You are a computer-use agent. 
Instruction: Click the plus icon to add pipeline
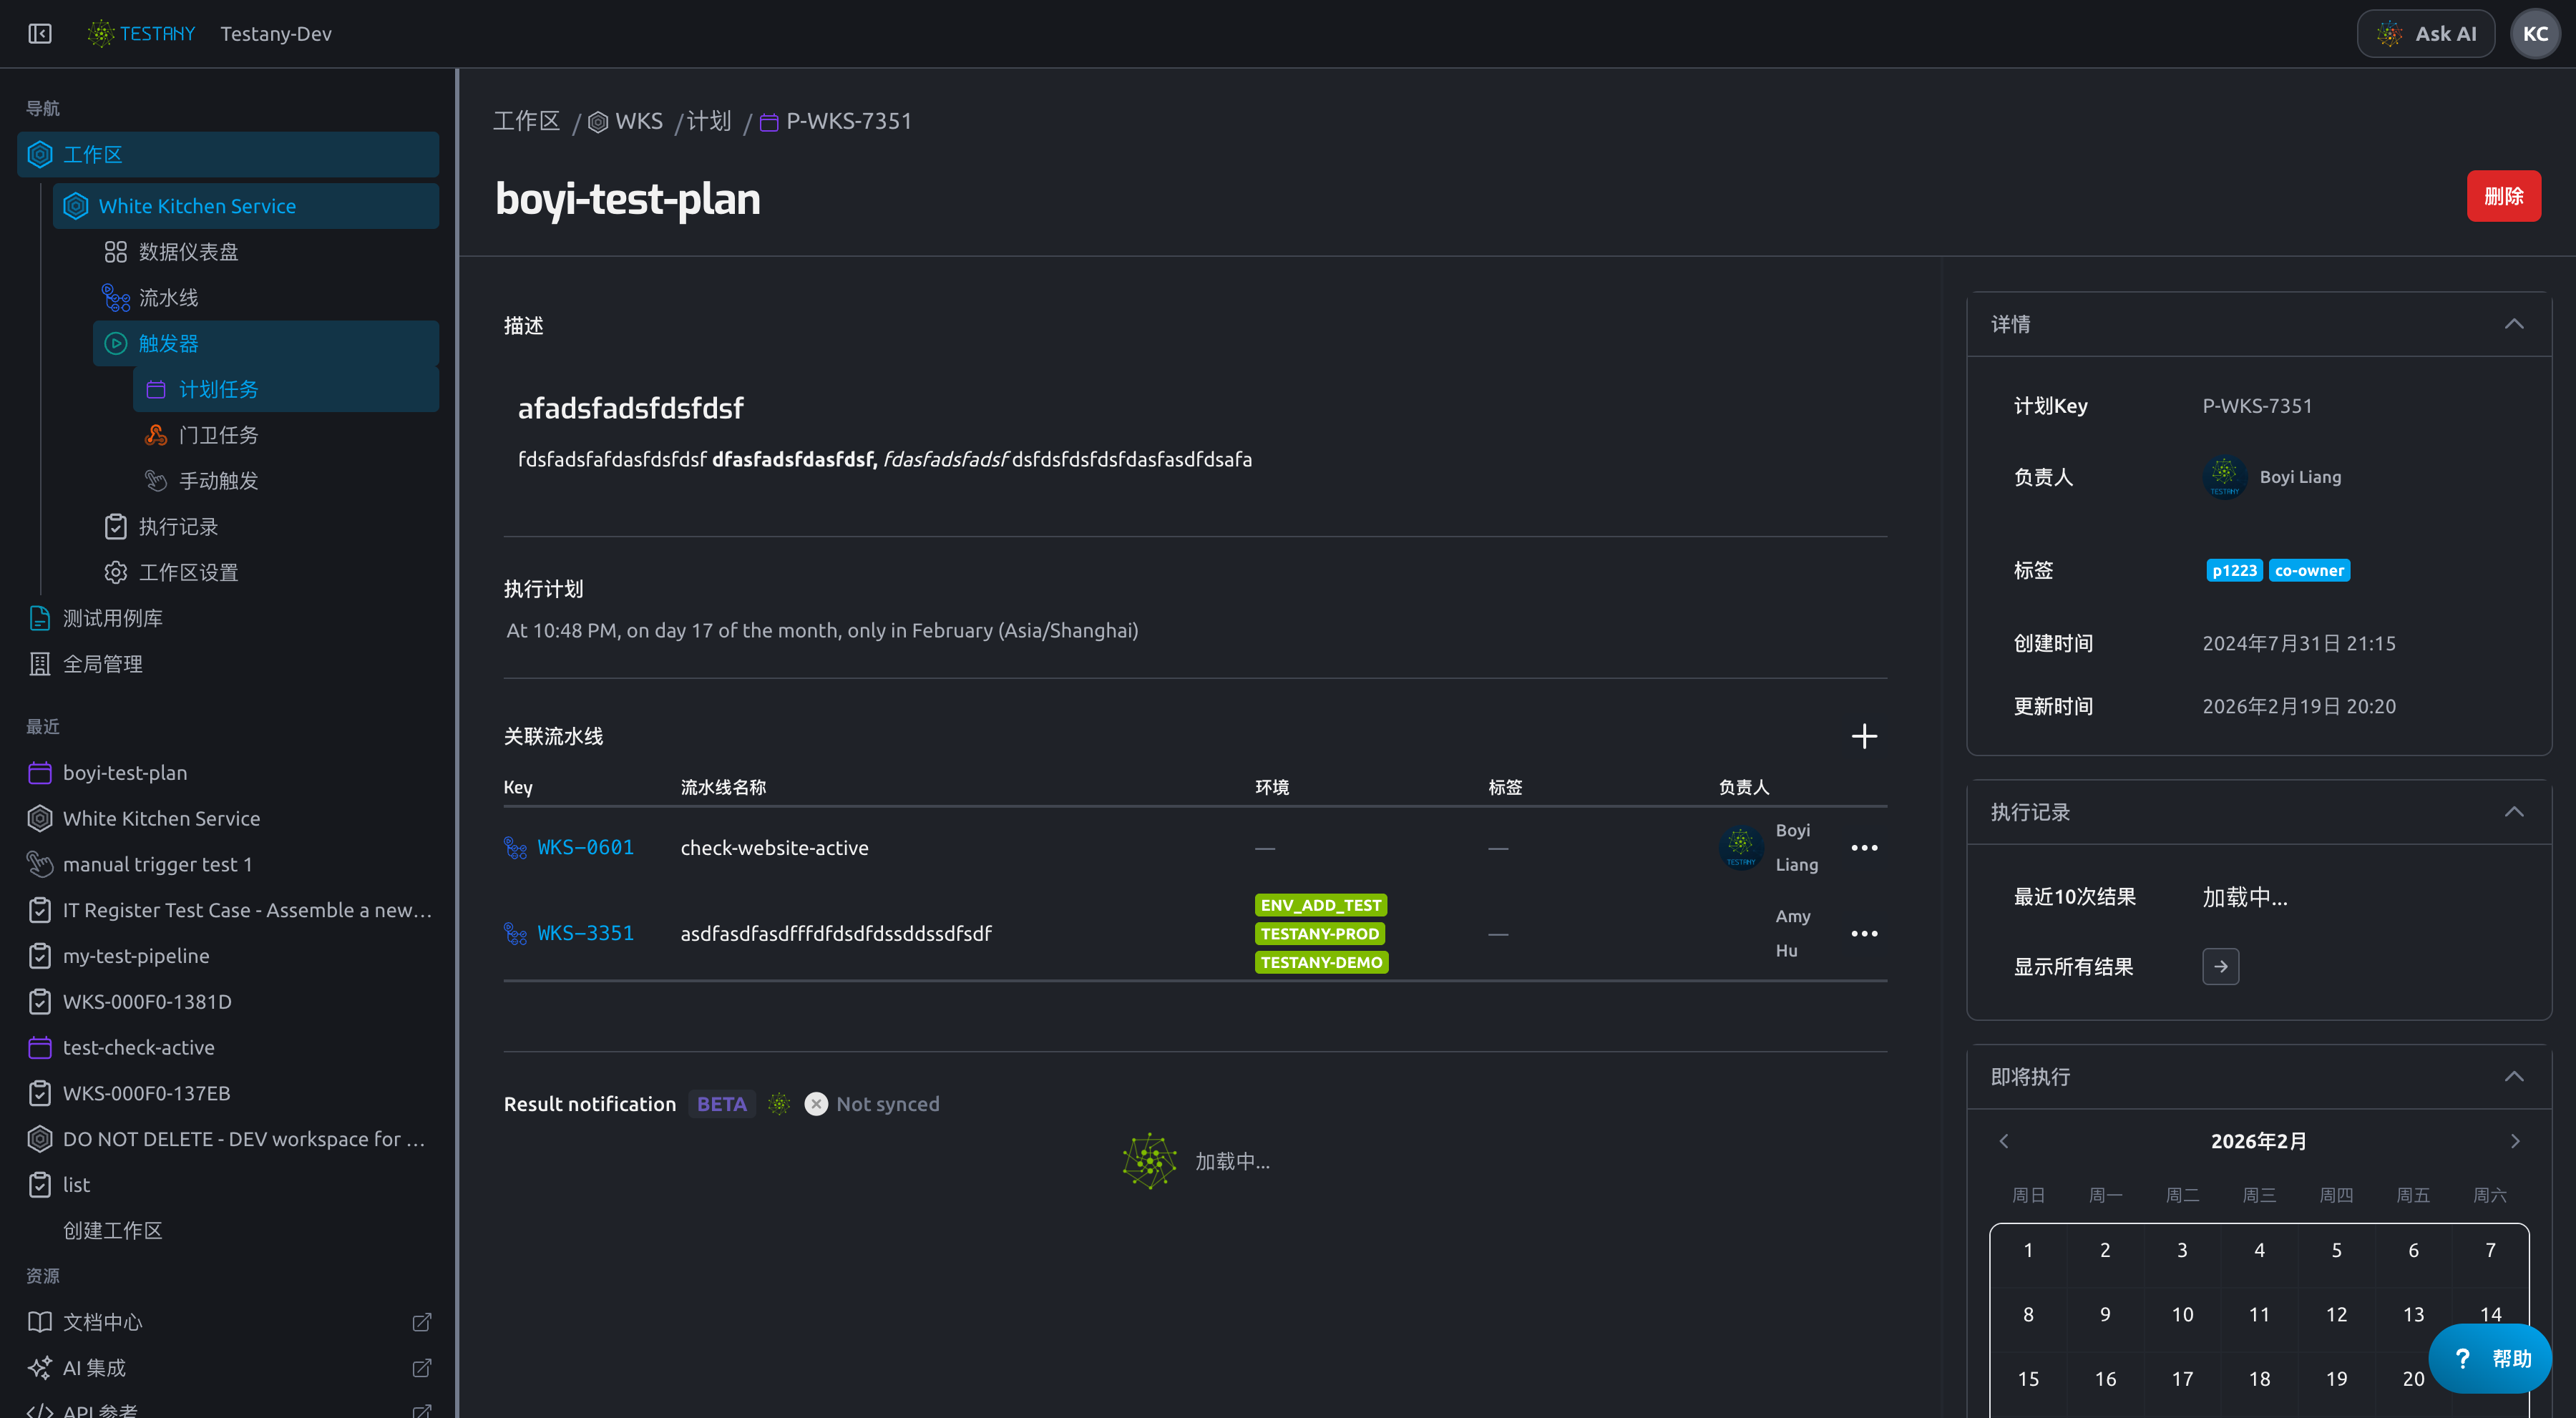(1864, 737)
